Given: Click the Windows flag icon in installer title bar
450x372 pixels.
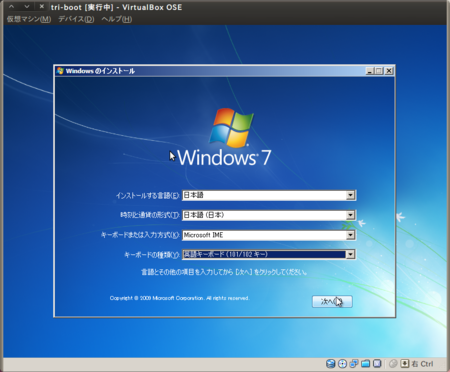Looking at the screenshot, I should (x=60, y=71).
